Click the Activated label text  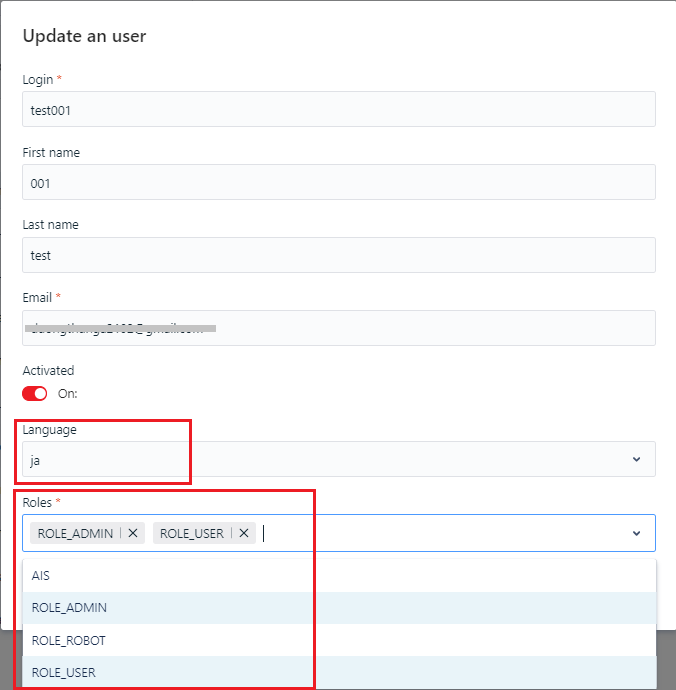48,371
